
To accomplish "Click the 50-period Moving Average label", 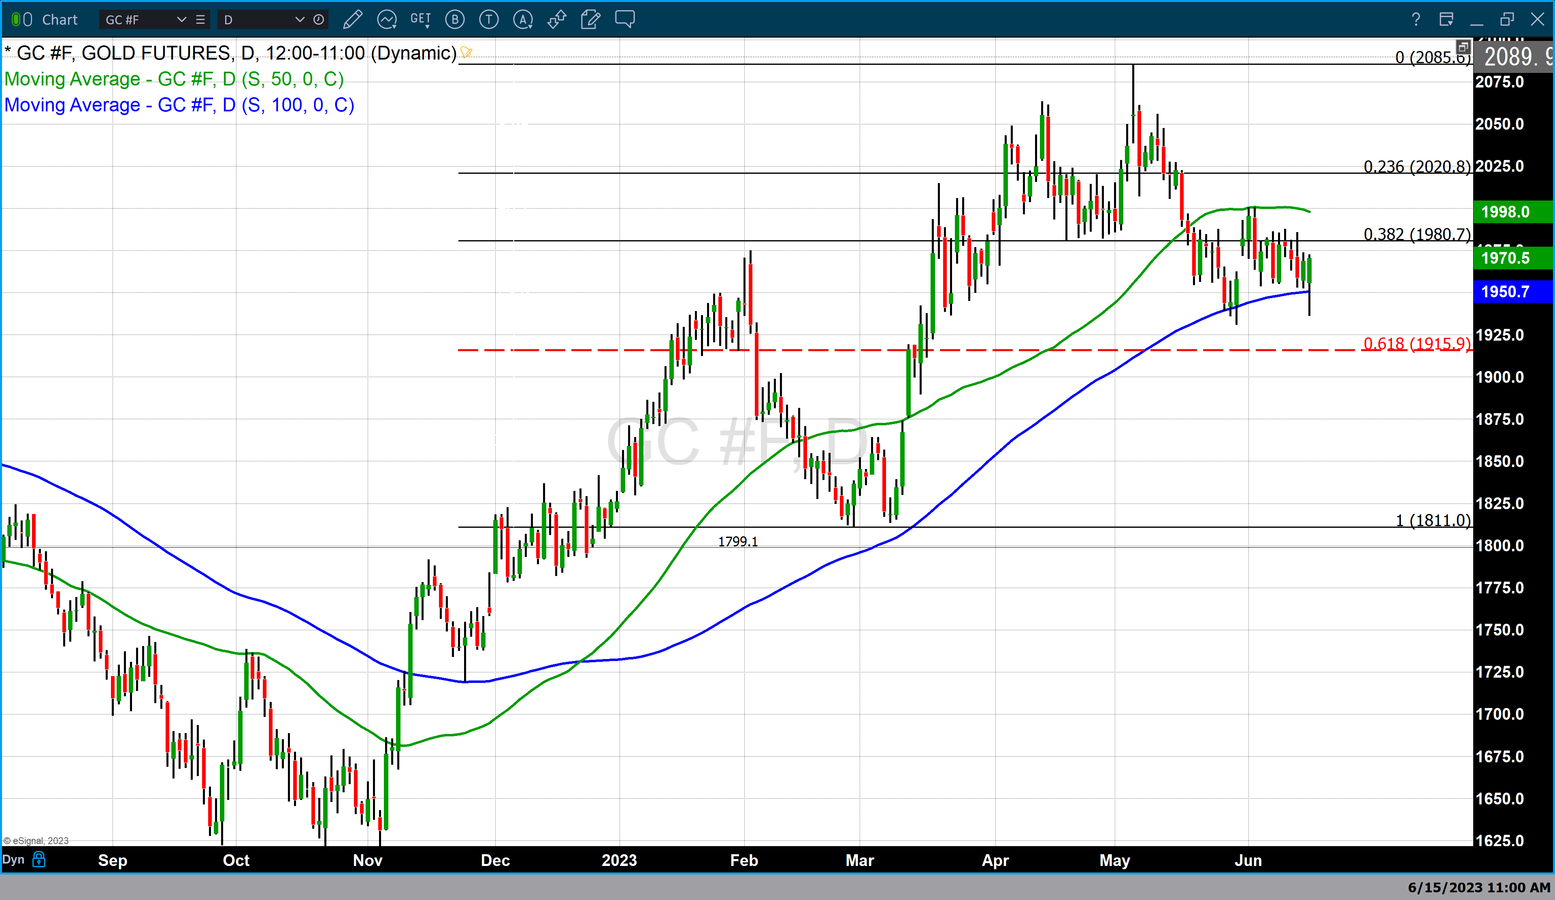I will tap(174, 79).
